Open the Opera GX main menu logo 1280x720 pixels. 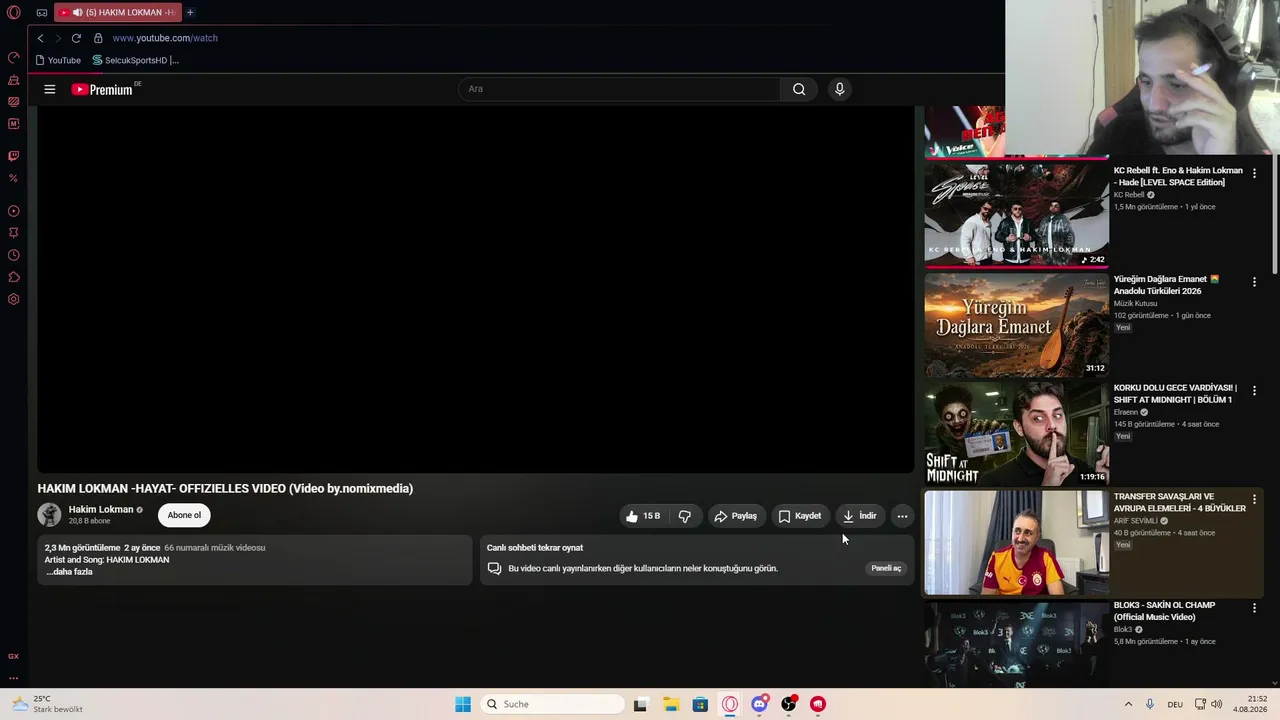pyautogui.click(x=14, y=13)
